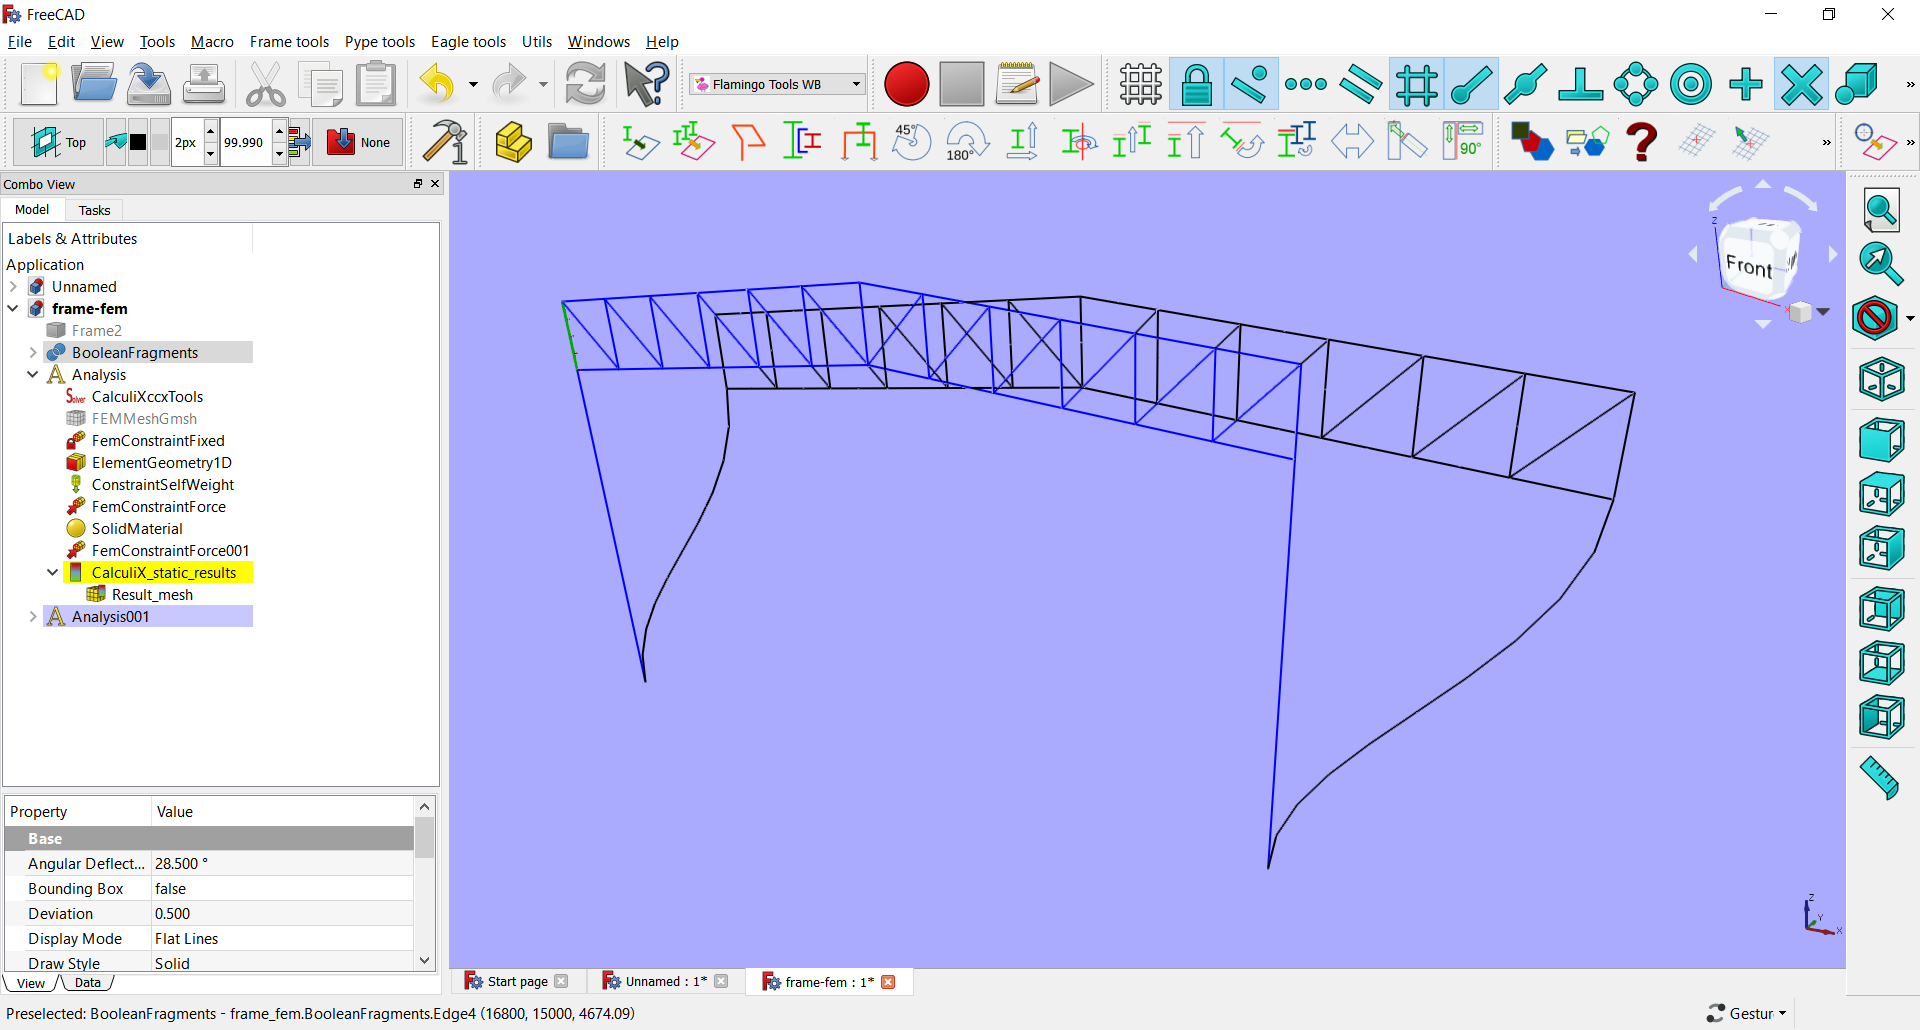Open the Draft line color swatch
The width and height of the screenshot is (1920, 1030).
click(x=138, y=141)
